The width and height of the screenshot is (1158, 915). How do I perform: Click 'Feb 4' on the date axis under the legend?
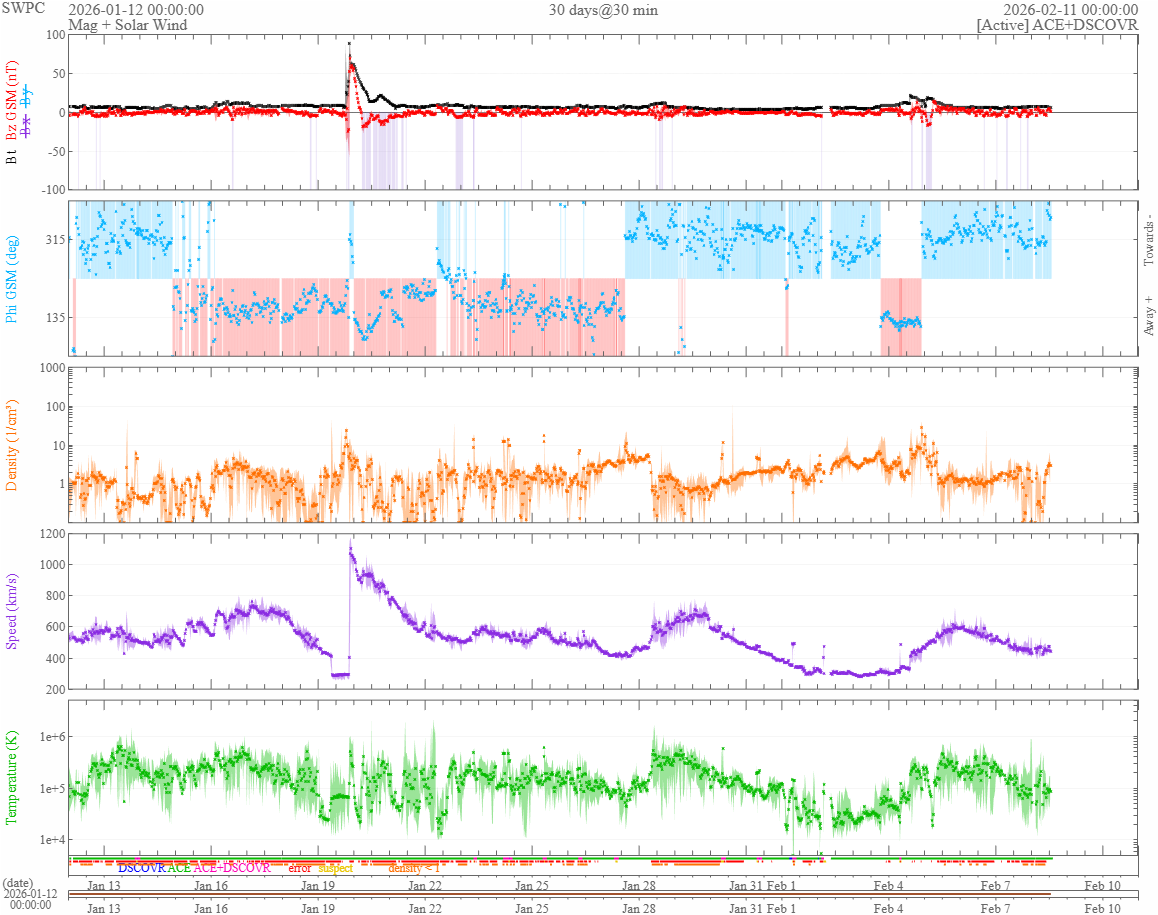pos(888,885)
